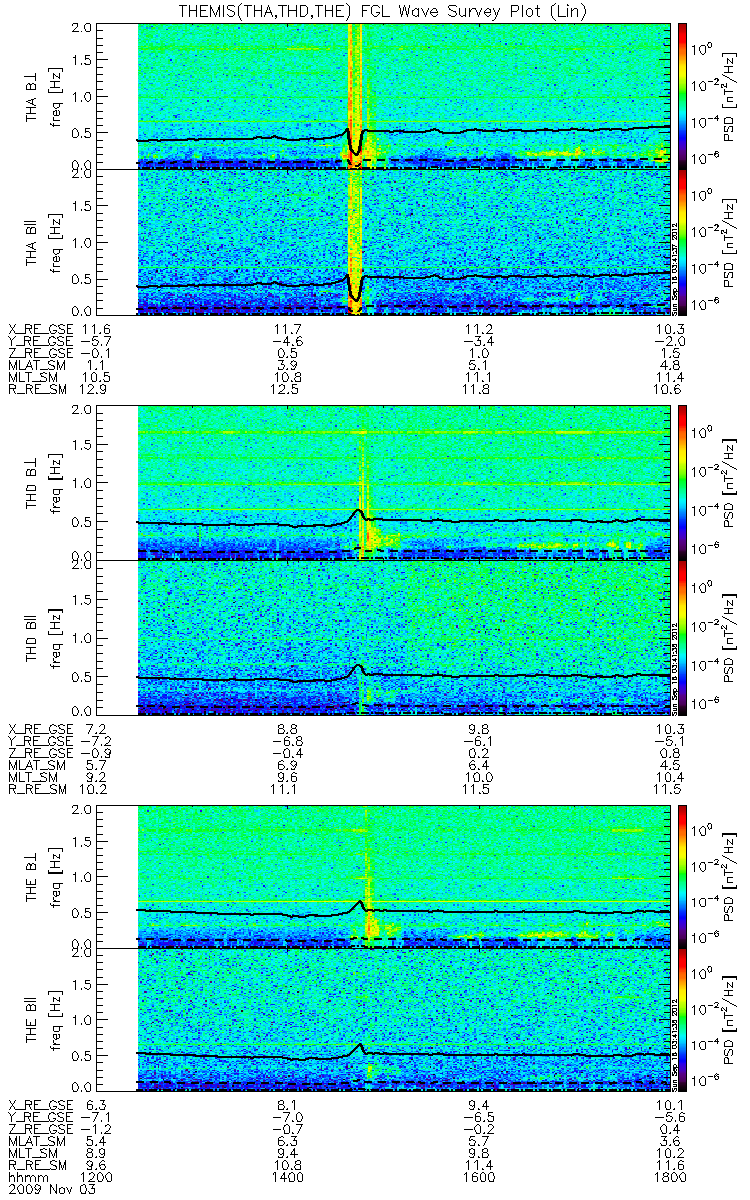Click the THE B⊥ axis label

coord(33,875)
